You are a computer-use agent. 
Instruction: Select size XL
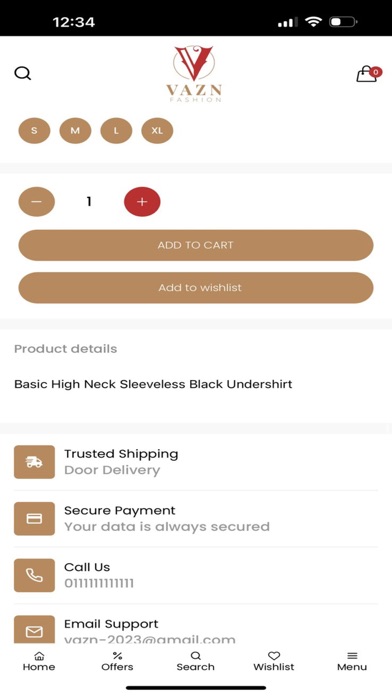click(157, 131)
